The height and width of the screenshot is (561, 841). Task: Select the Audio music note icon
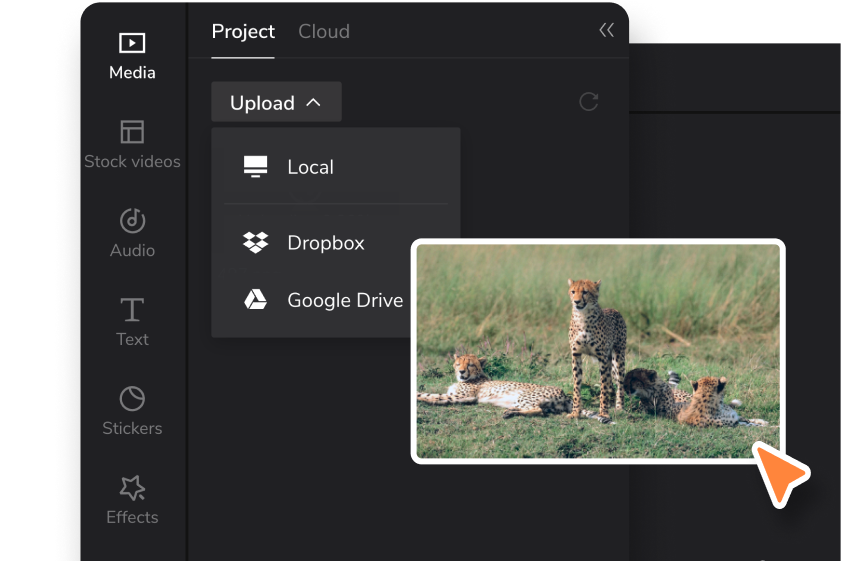pyautogui.click(x=132, y=221)
